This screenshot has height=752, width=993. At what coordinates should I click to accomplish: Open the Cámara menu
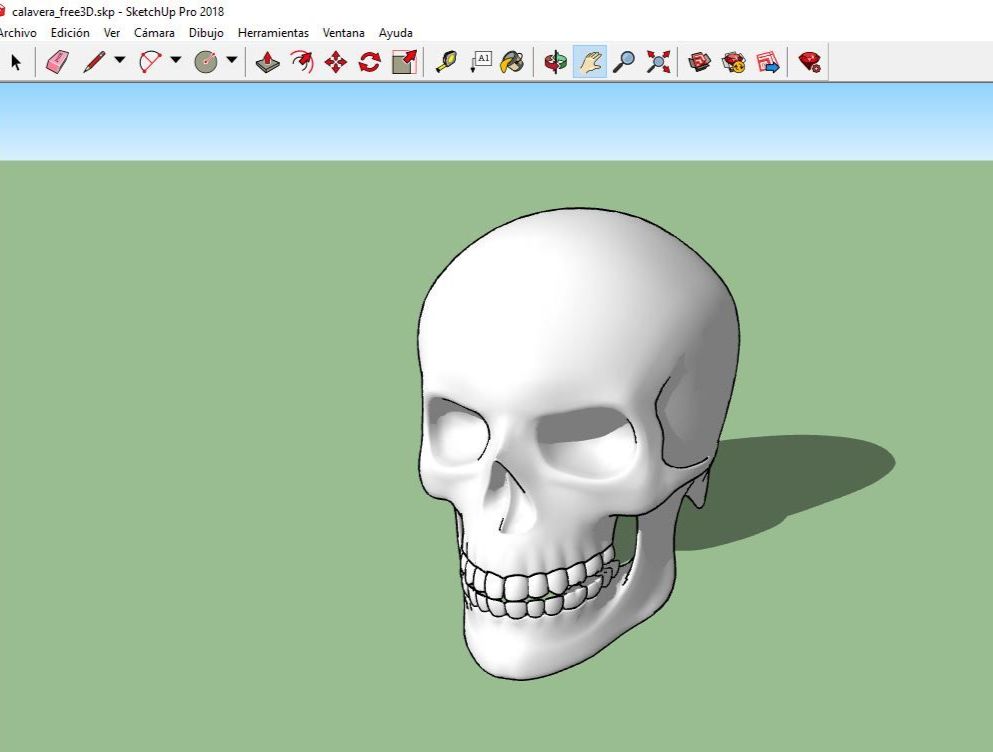pyautogui.click(x=153, y=33)
